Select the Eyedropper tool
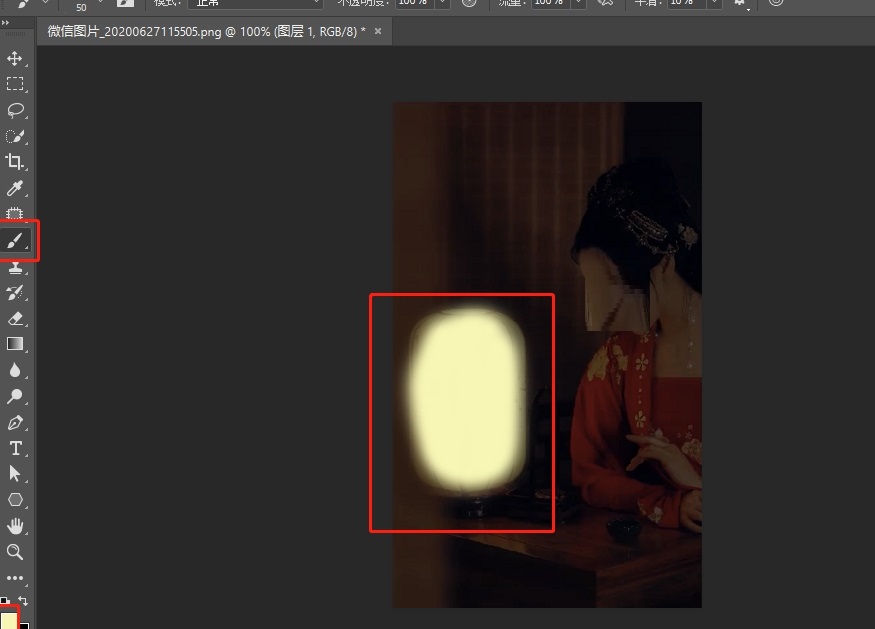This screenshot has width=875, height=629. (15, 188)
